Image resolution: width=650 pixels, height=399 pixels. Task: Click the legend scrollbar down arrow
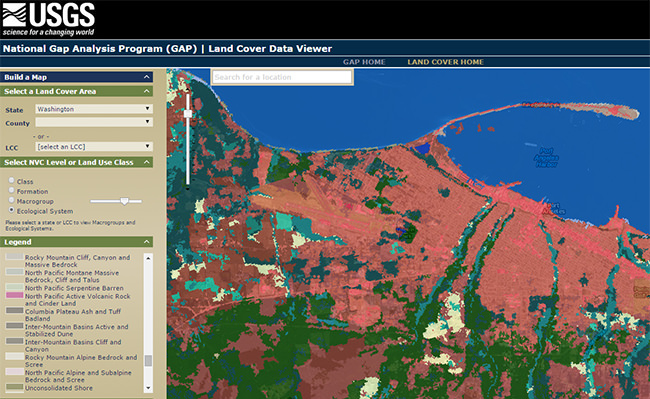[148, 388]
